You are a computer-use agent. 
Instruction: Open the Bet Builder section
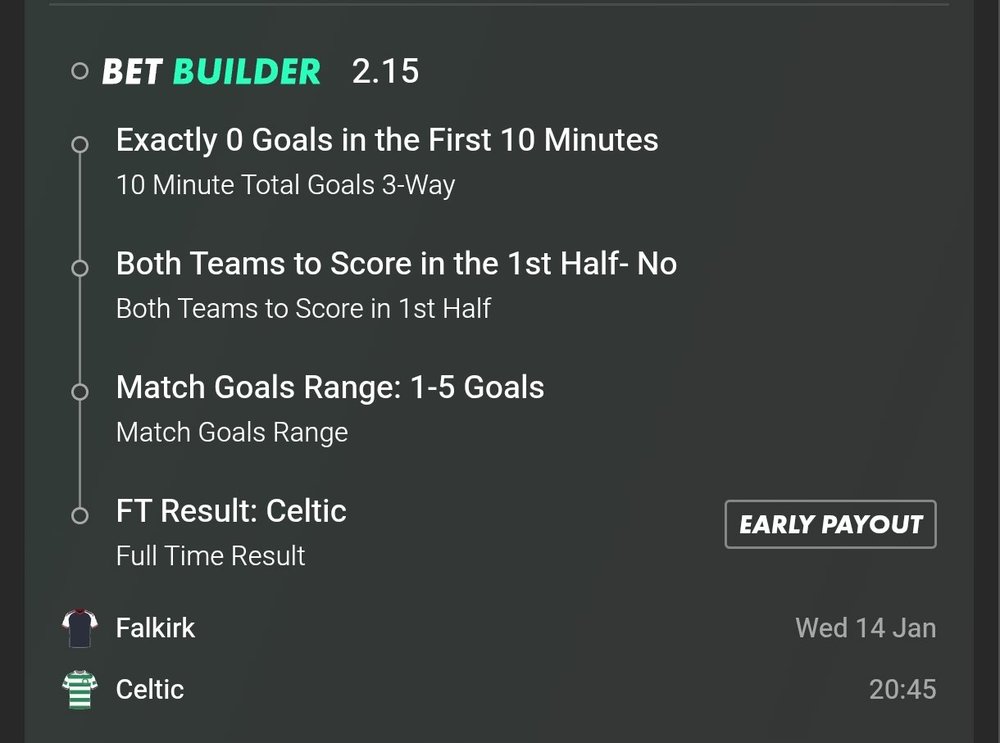210,70
